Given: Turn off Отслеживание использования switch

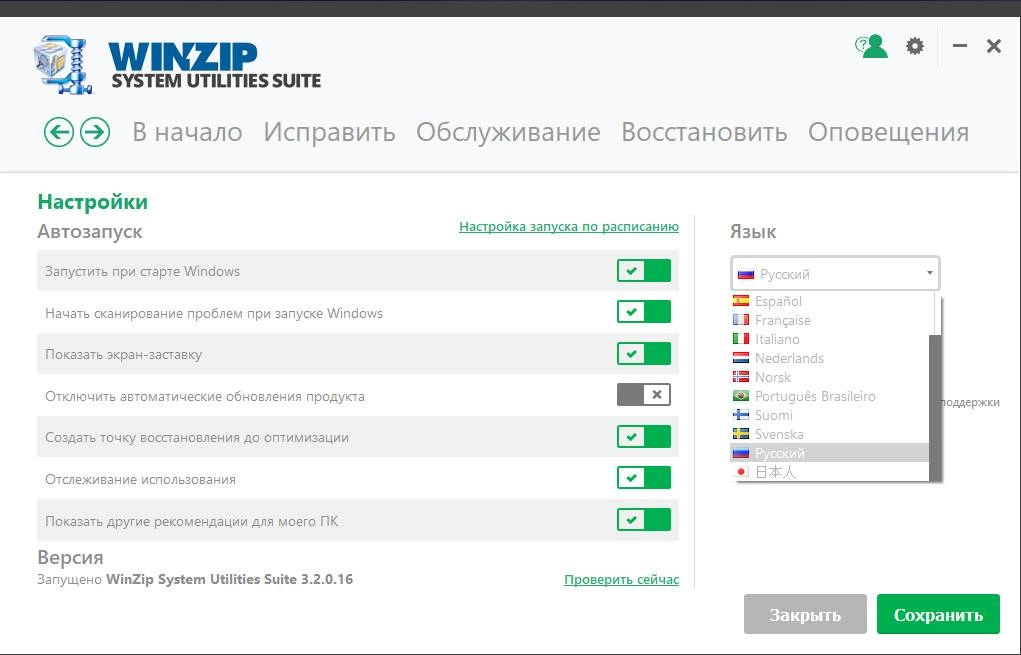Looking at the screenshot, I should pyautogui.click(x=644, y=478).
